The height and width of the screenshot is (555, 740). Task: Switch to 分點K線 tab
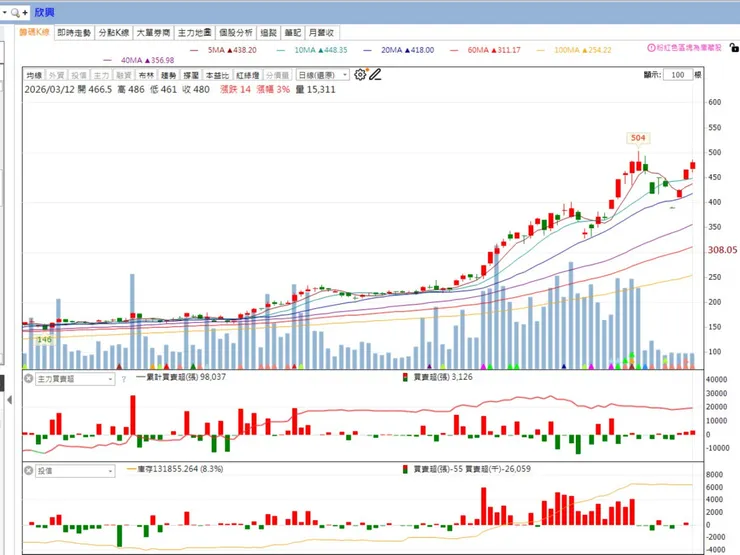tap(114, 33)
